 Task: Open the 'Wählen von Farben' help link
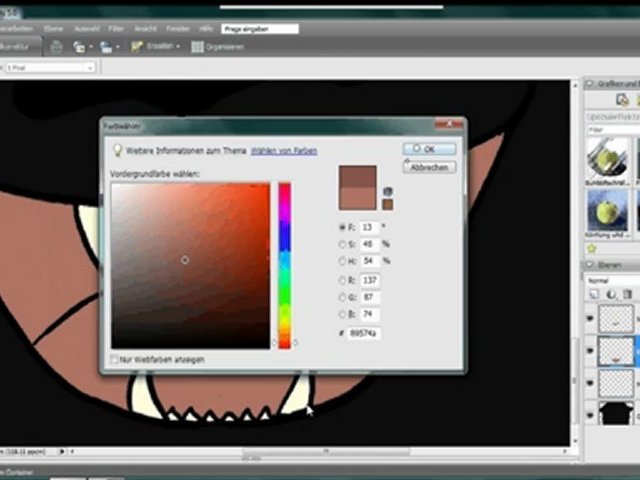[284, 150]
